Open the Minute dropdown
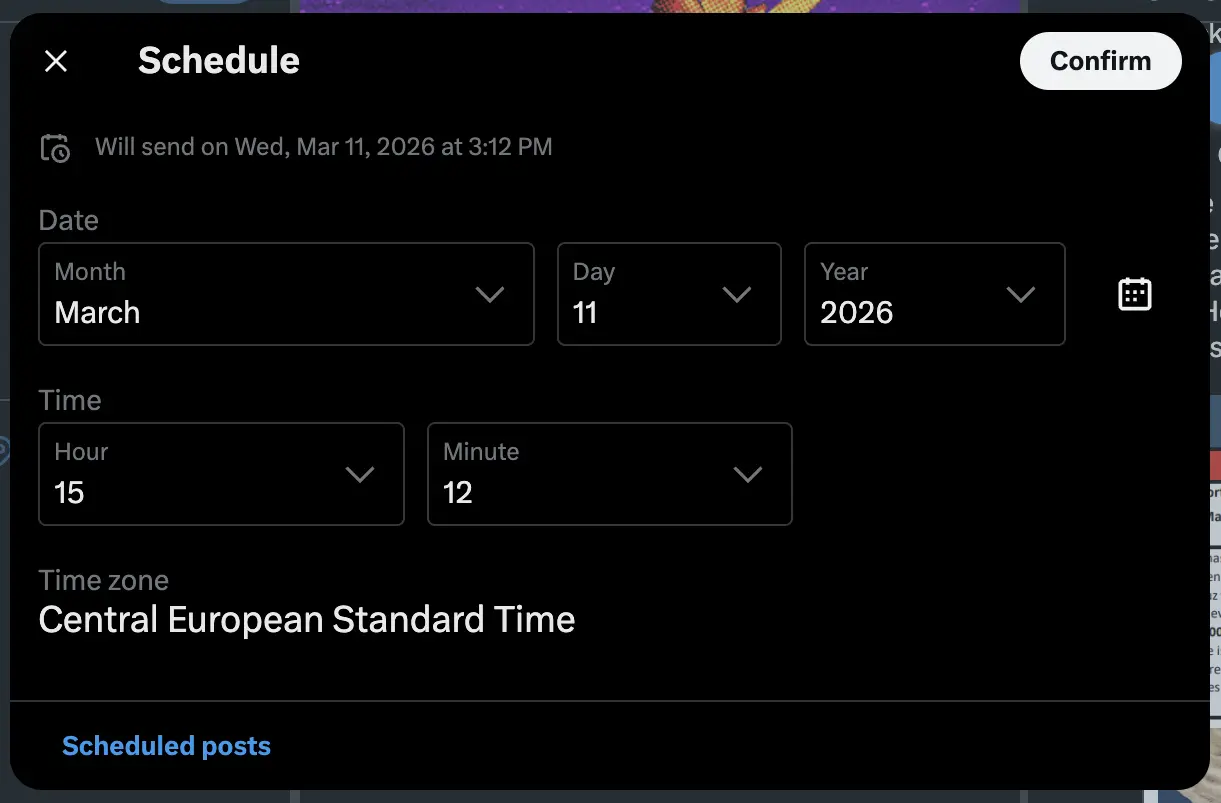 [748, 474]
